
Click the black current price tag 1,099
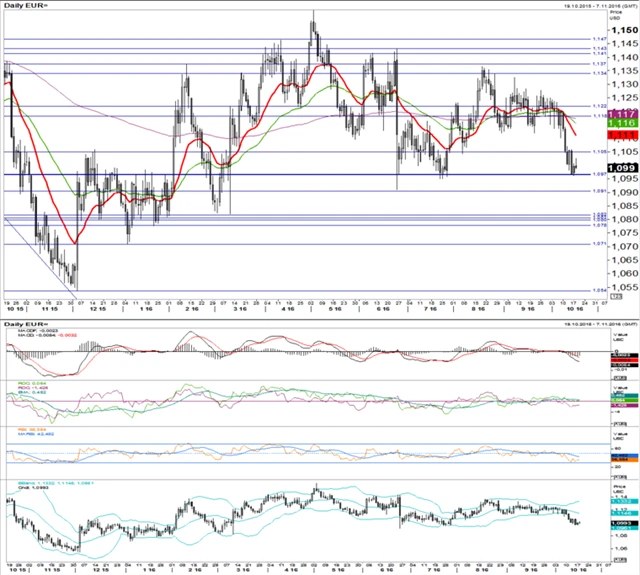pos(621,167)
